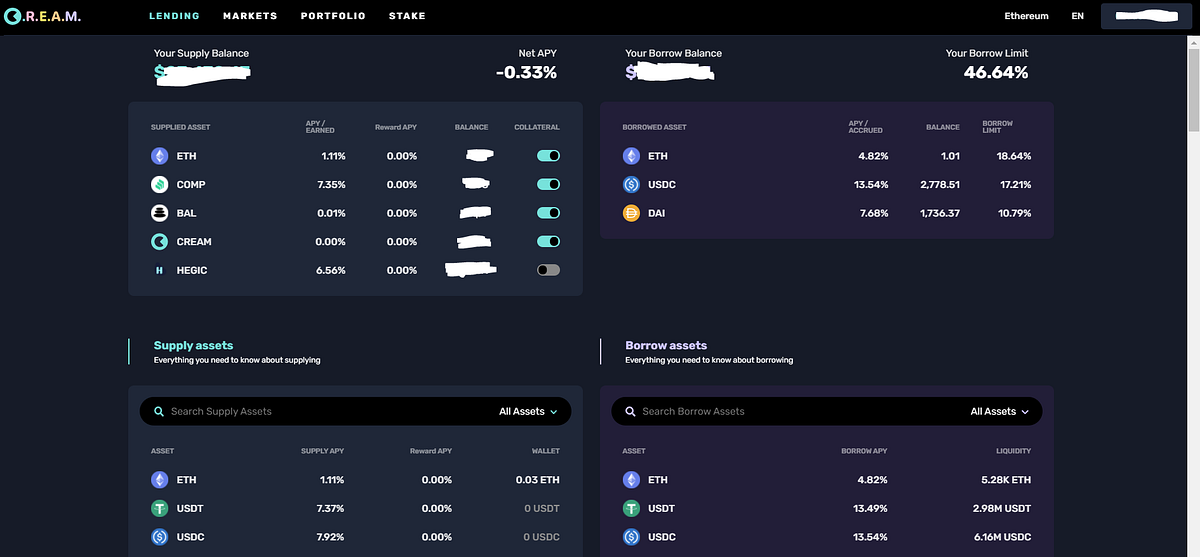Image resolution: width=1200 pixels, height=557 pixels.
Task: Click the LIQUIDITY column header
Action: tap(1014, 451)
